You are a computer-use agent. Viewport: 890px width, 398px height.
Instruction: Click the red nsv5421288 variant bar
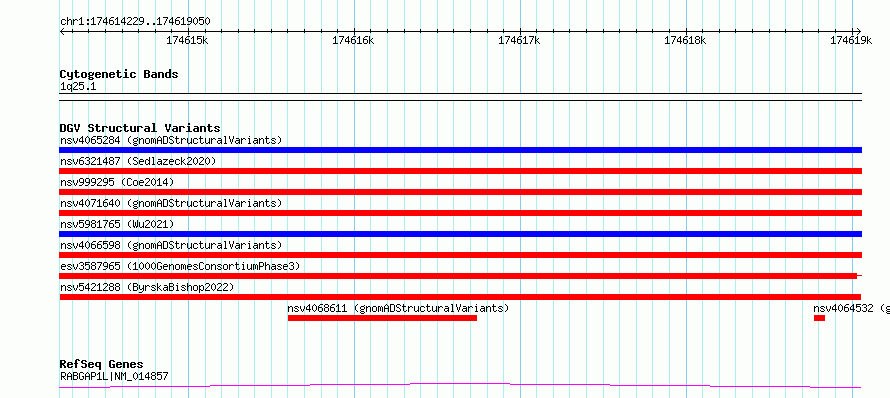[460, 297]
